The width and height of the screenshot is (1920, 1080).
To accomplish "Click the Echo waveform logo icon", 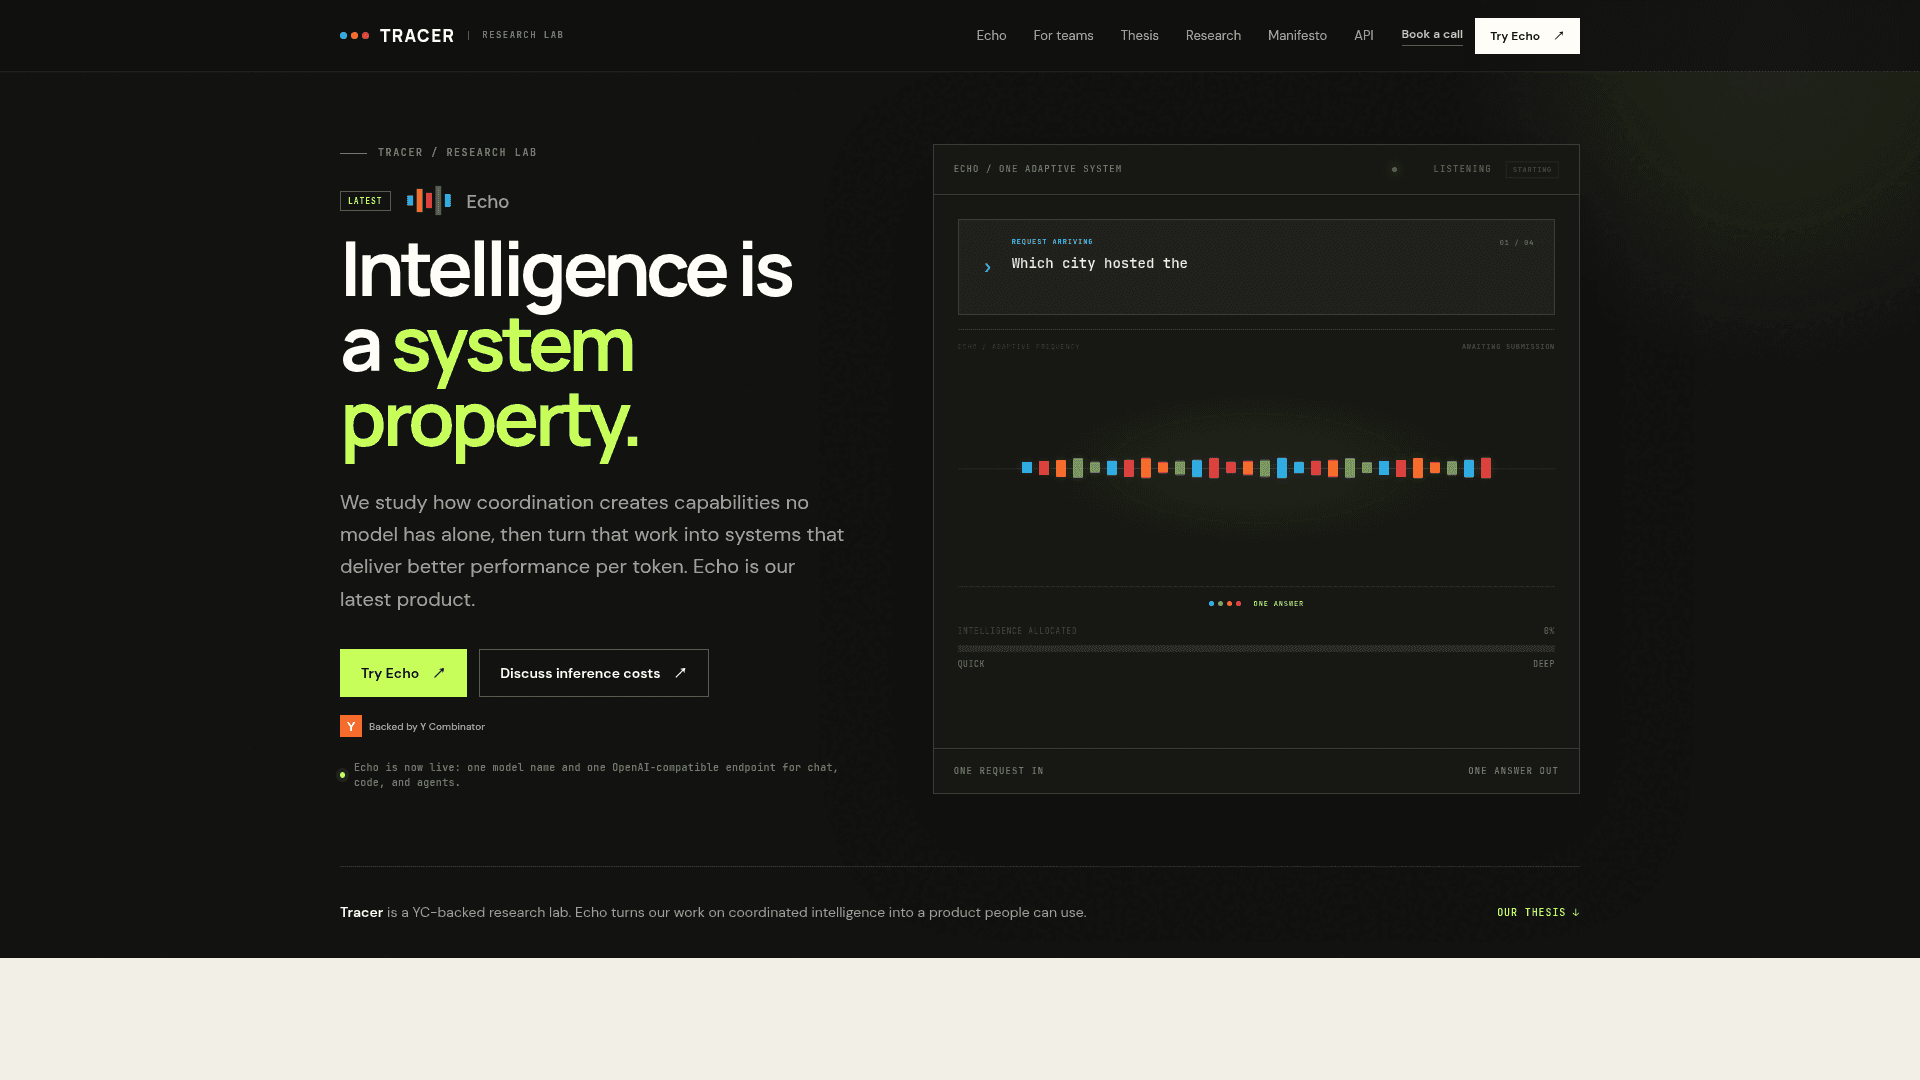I will (x=429, y=201).
